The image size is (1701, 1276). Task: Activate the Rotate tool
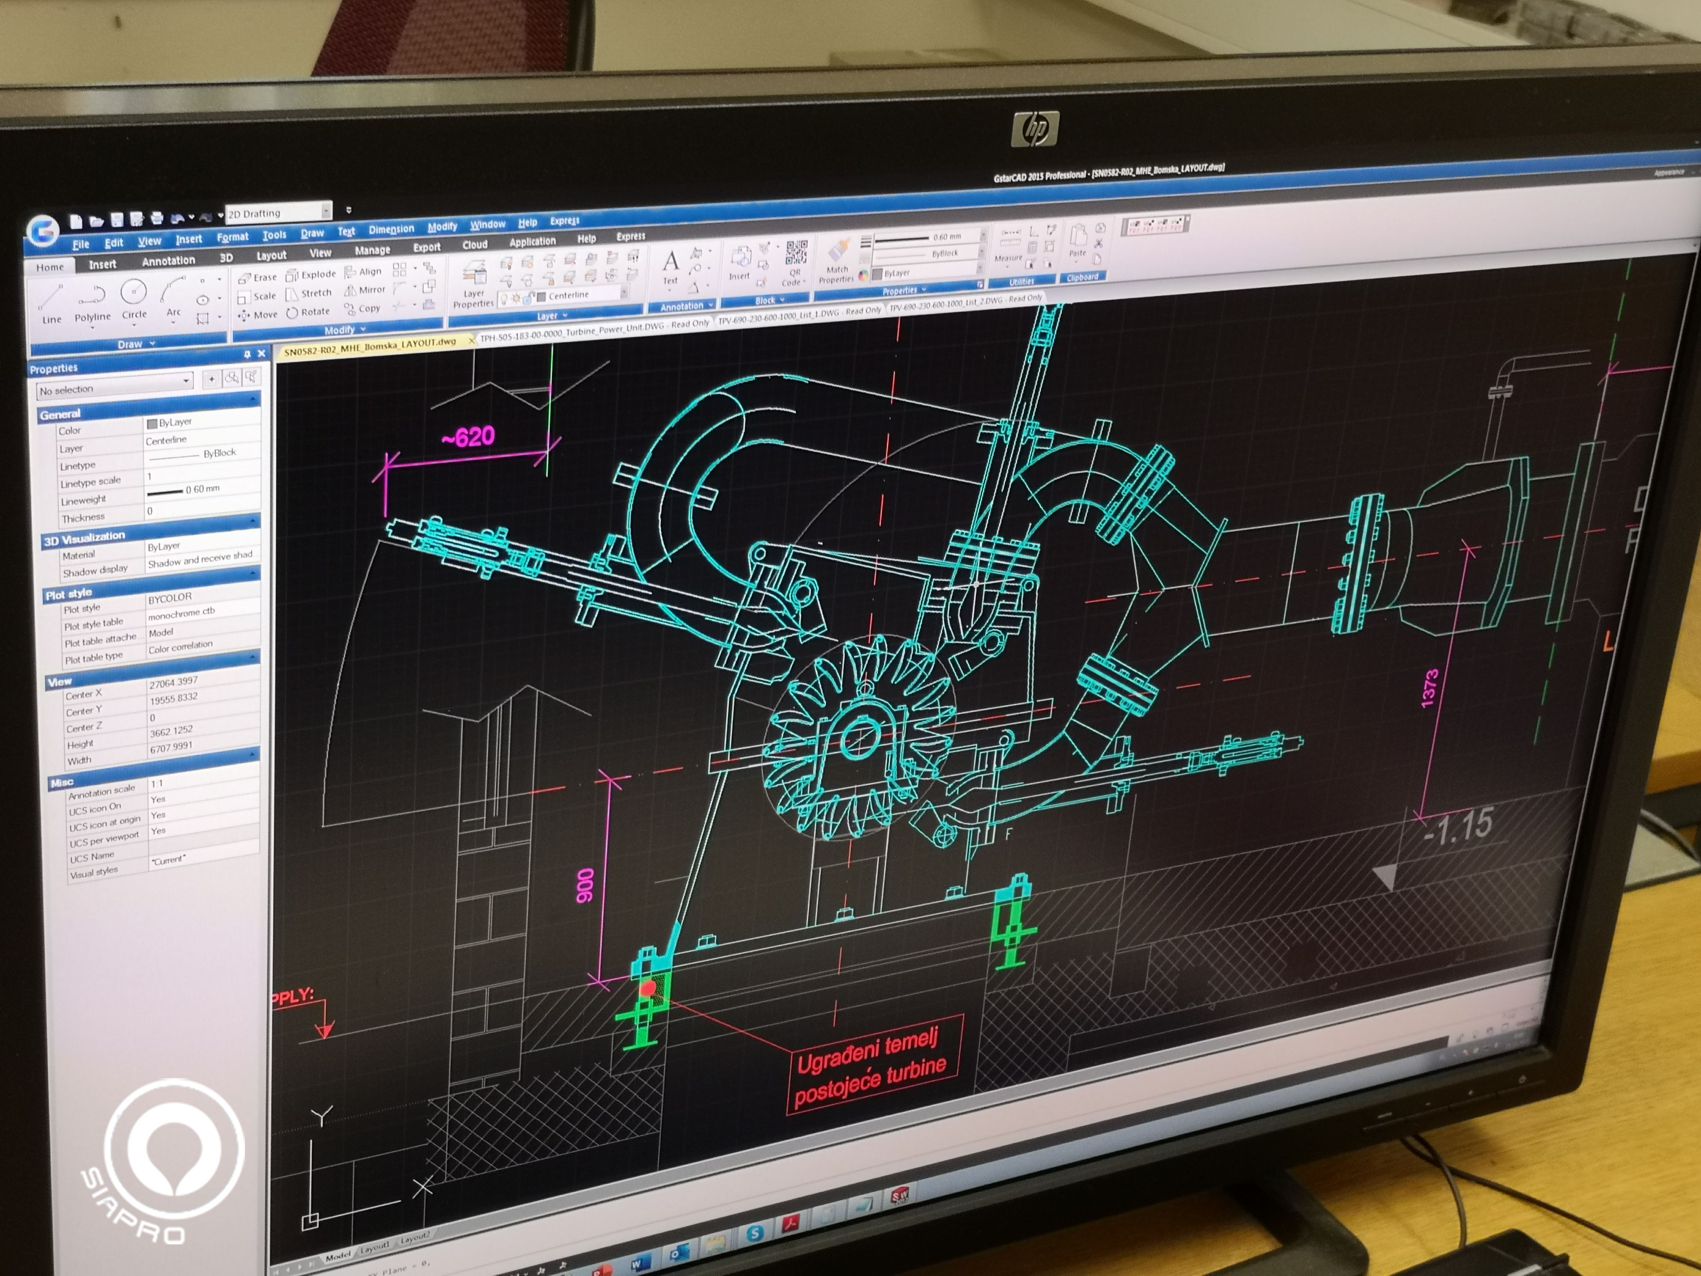(x=308, y=311)
